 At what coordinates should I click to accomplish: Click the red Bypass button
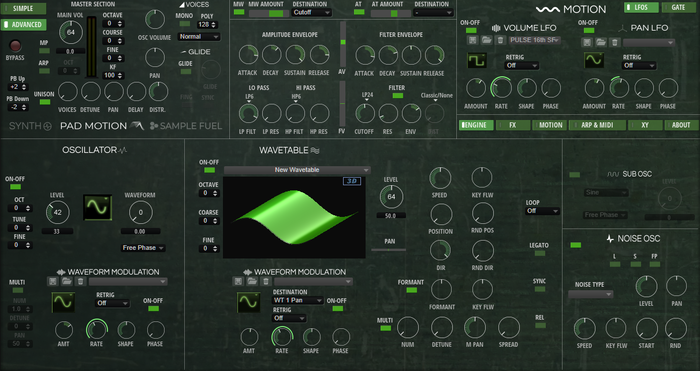pyautogui.click(x=15, y=46)
